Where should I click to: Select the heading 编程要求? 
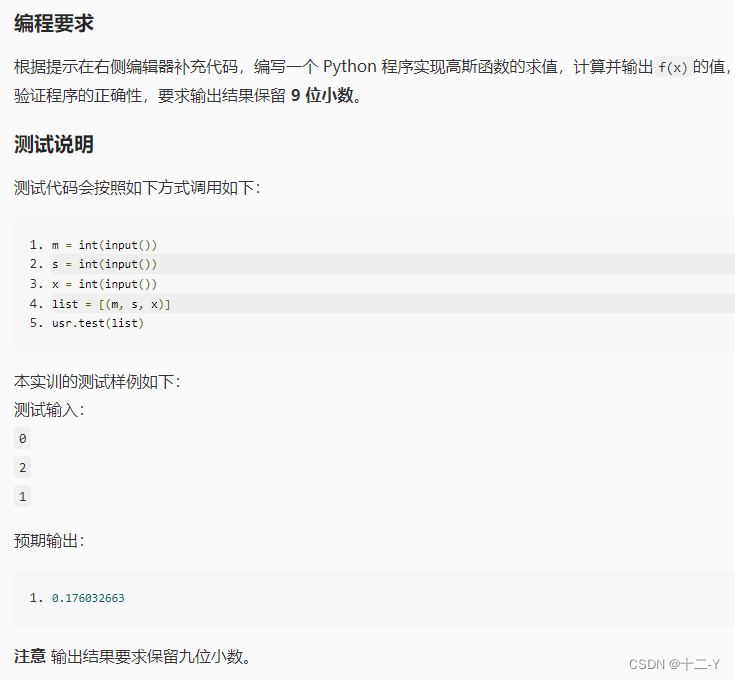pyautogui.click(x=54, y=23)
